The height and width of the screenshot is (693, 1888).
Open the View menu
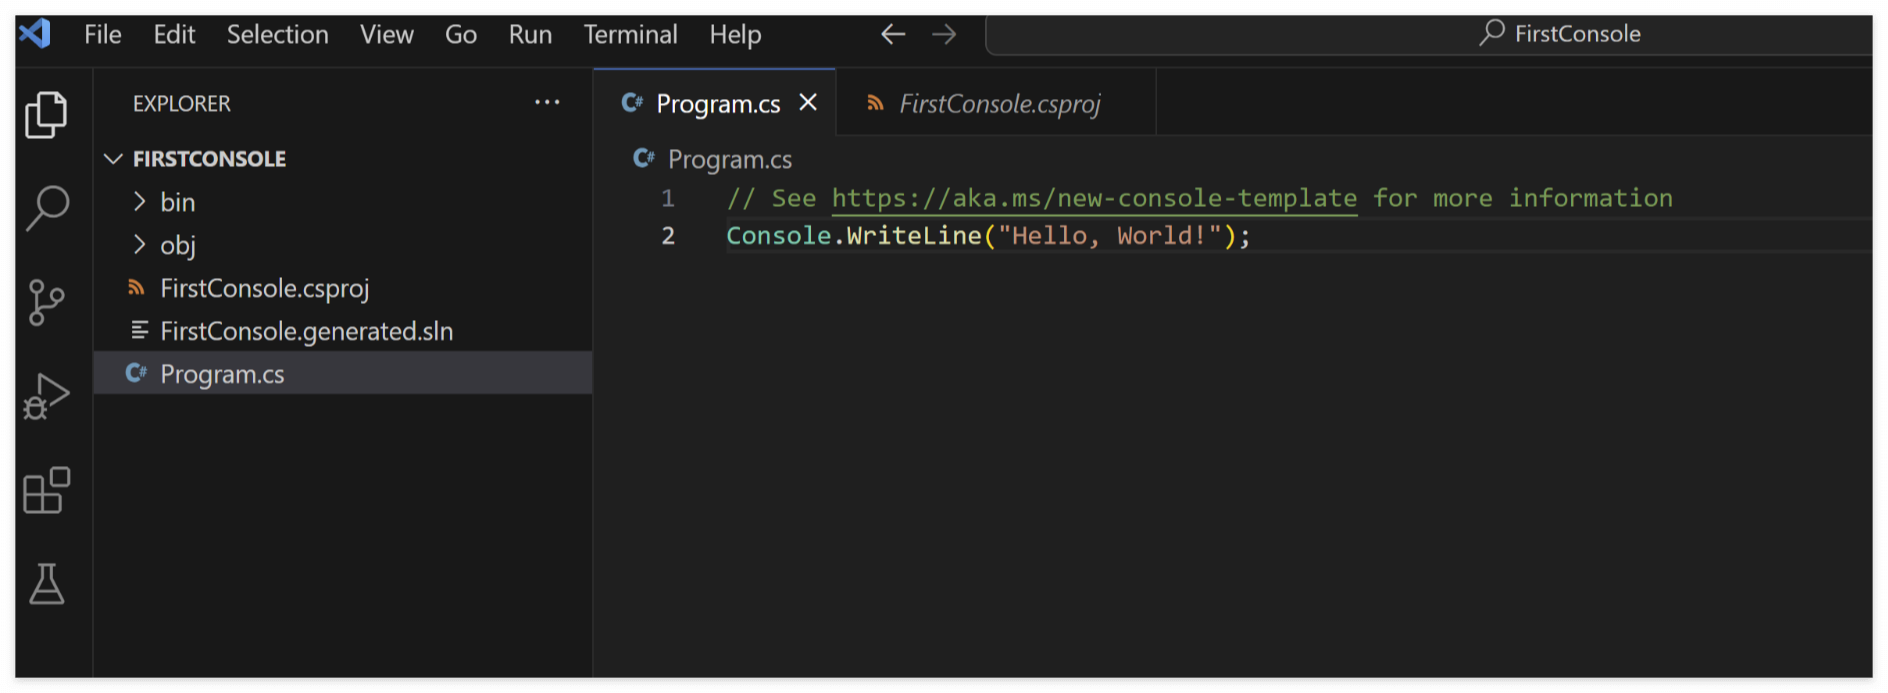point(387,34)
